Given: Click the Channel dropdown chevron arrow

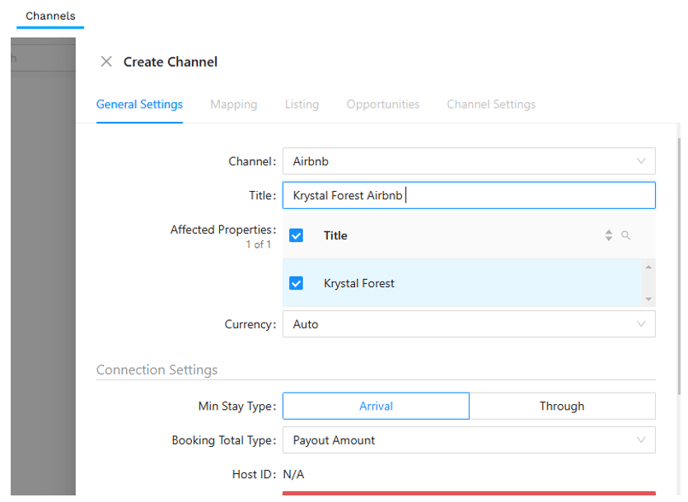Looking at the screenshot, I should pos(641,161).
